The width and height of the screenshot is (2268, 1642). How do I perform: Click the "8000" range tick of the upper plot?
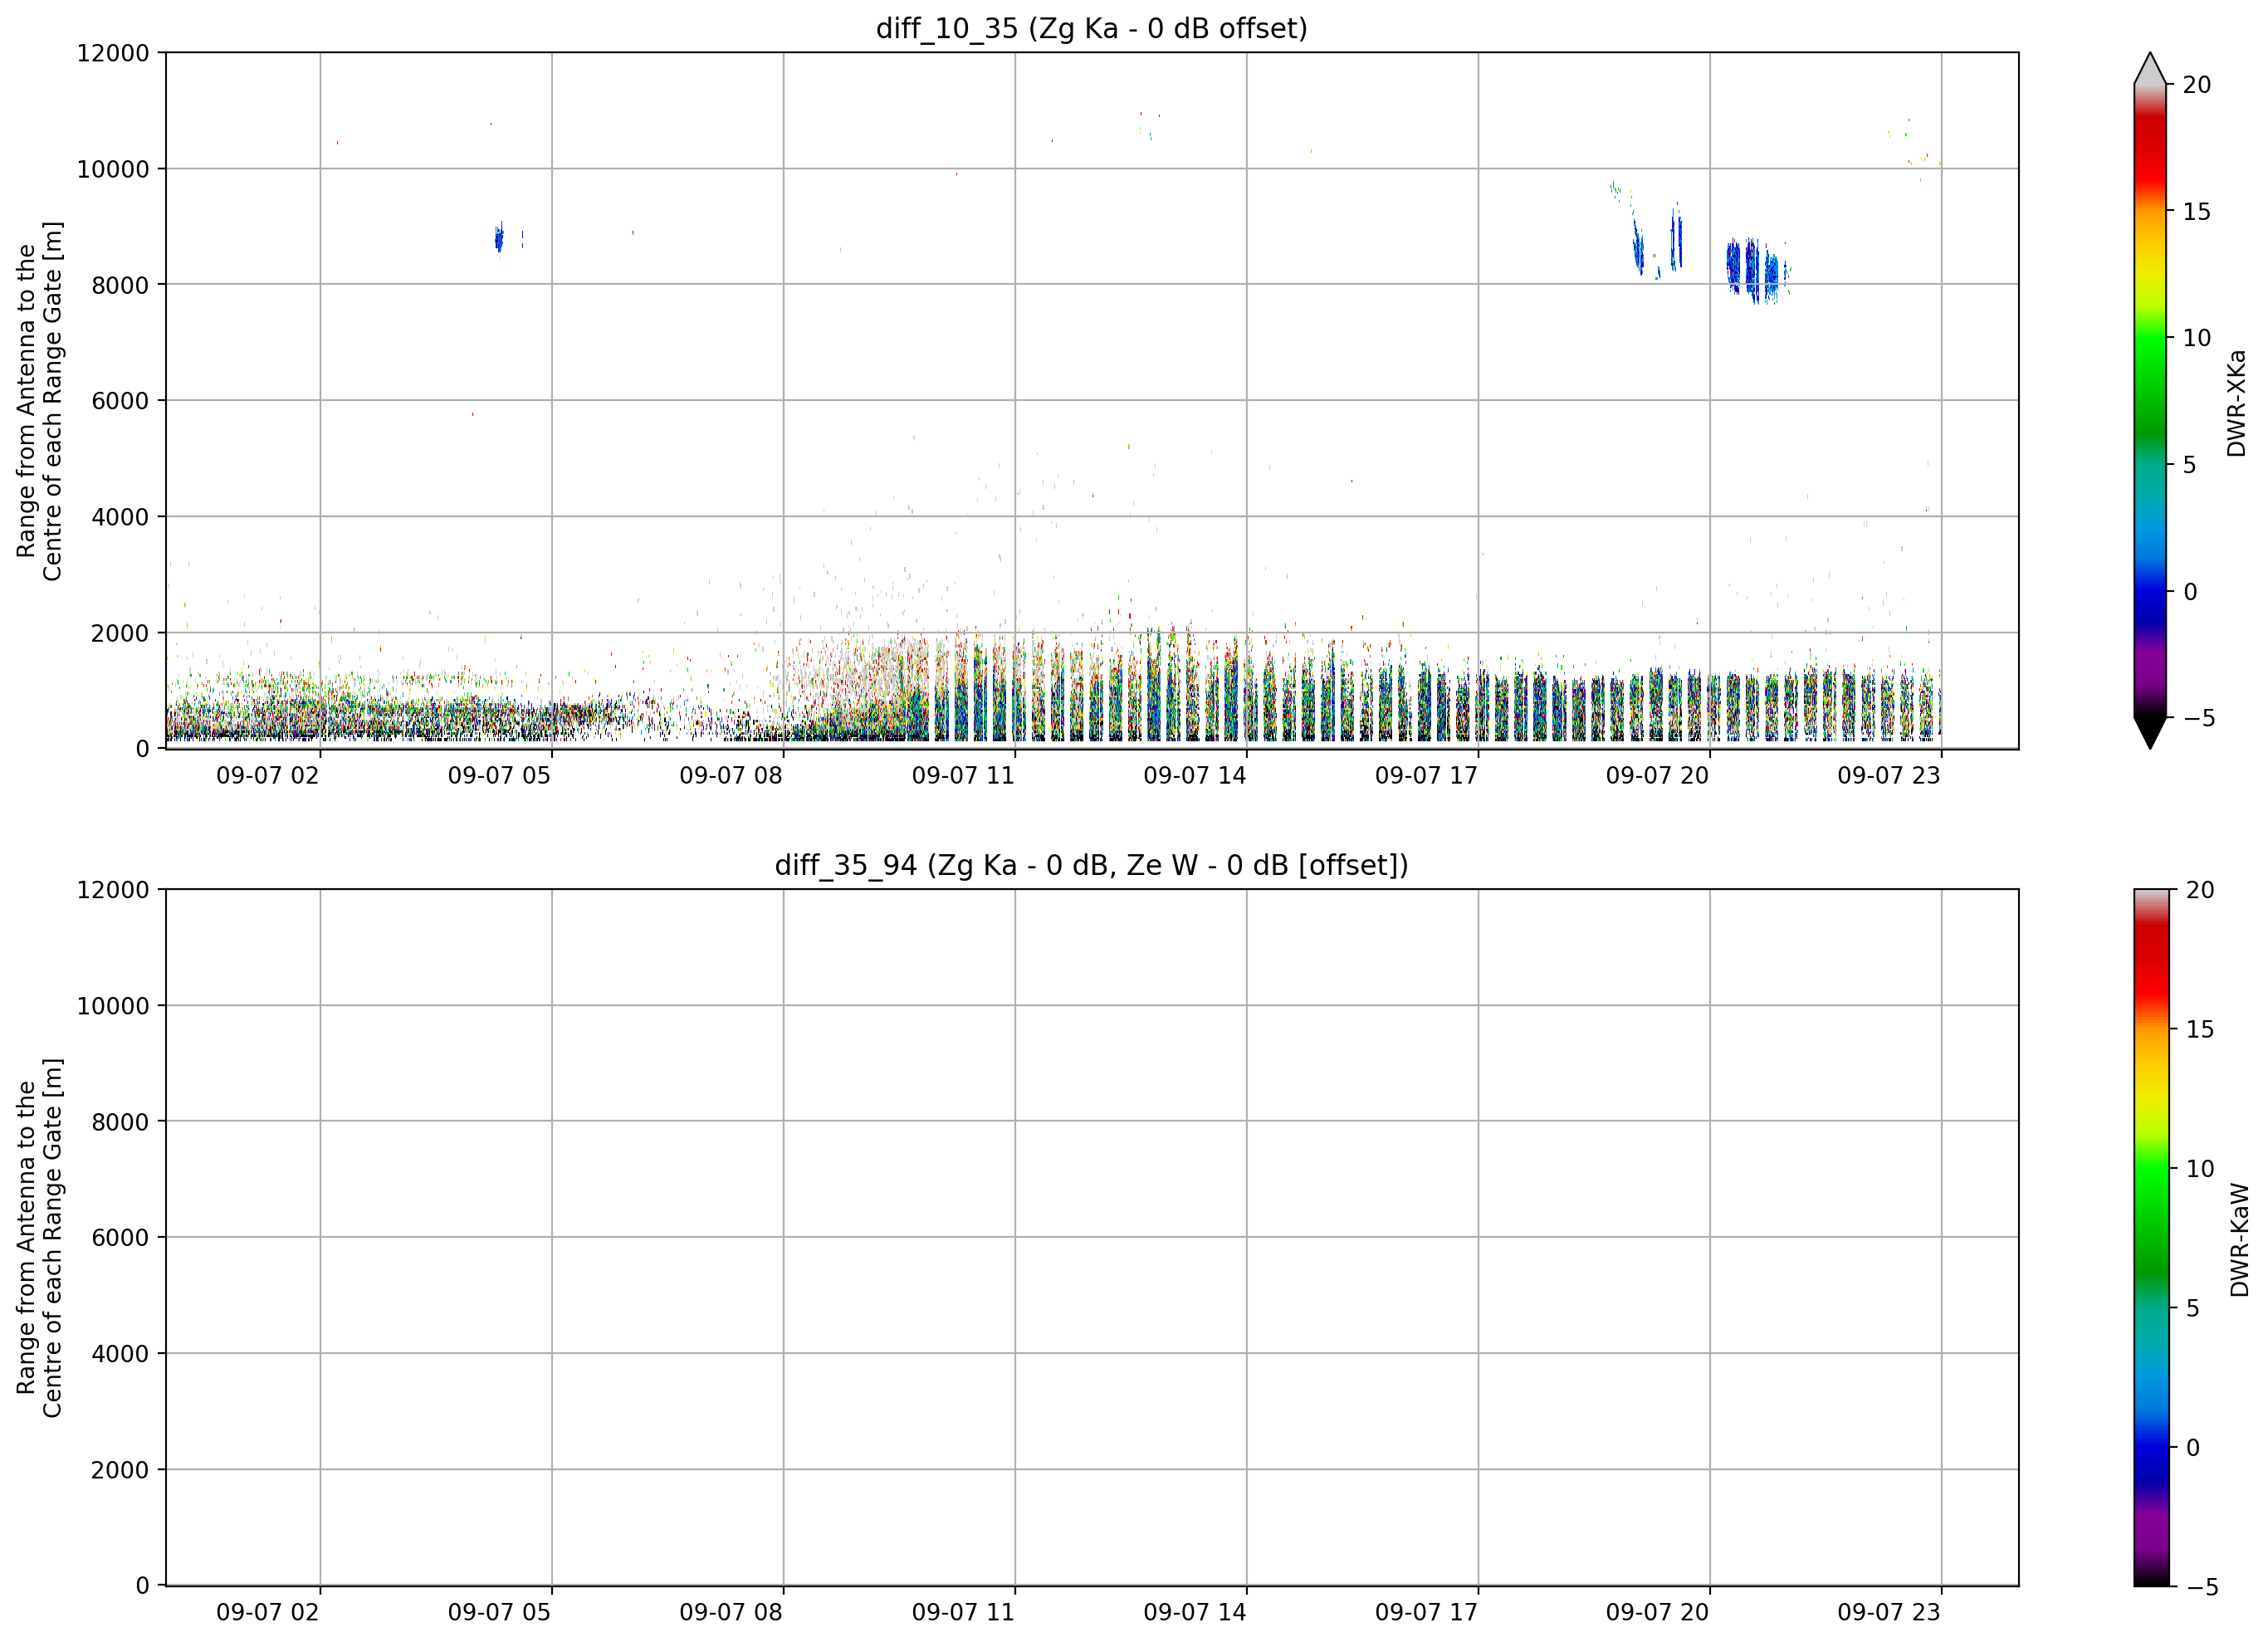tap(120, 285)
